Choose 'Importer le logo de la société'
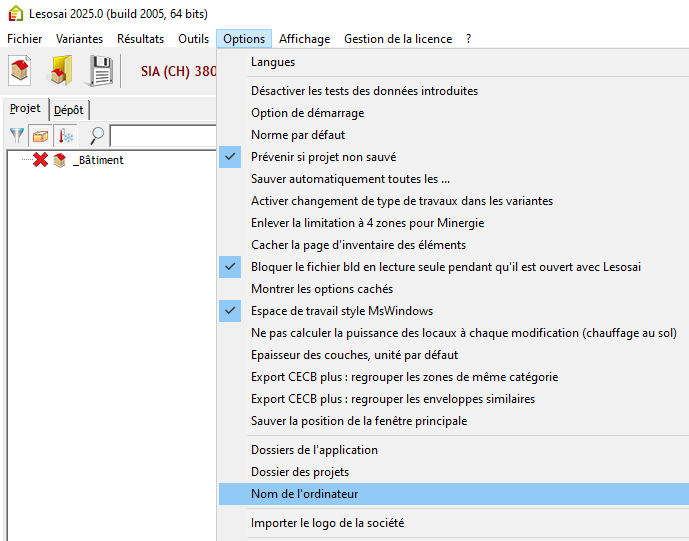 click(x=327, y=523)
